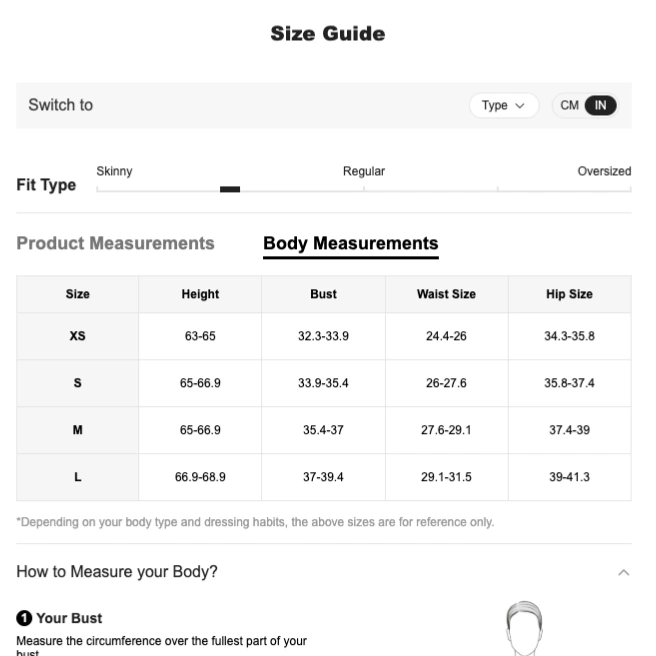Open the Type dropdown
The height and width of the screenshot is (656, 656).
click(x=504, y=105)
